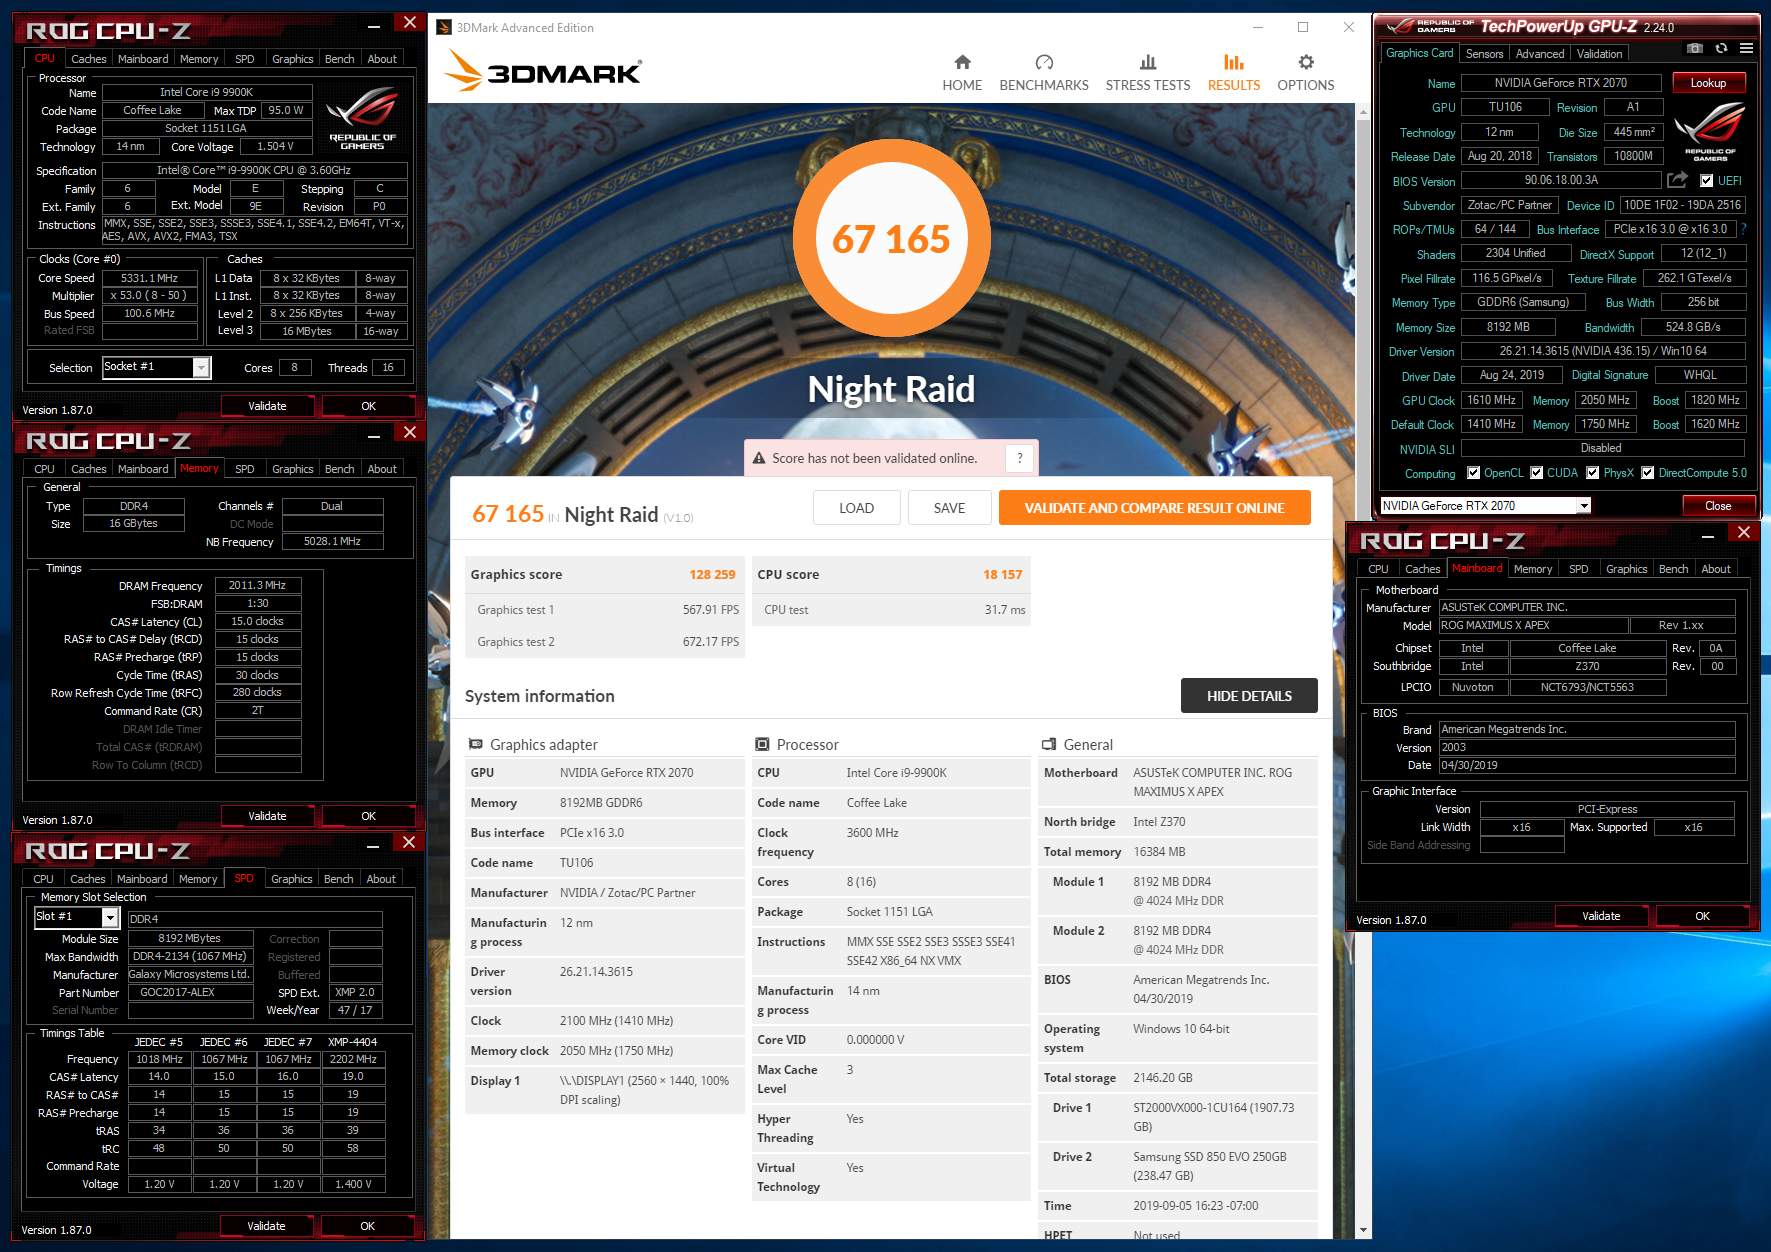Click Core Speed 5331.1 MHz field
The image size is (1771, 1252).
150,278
